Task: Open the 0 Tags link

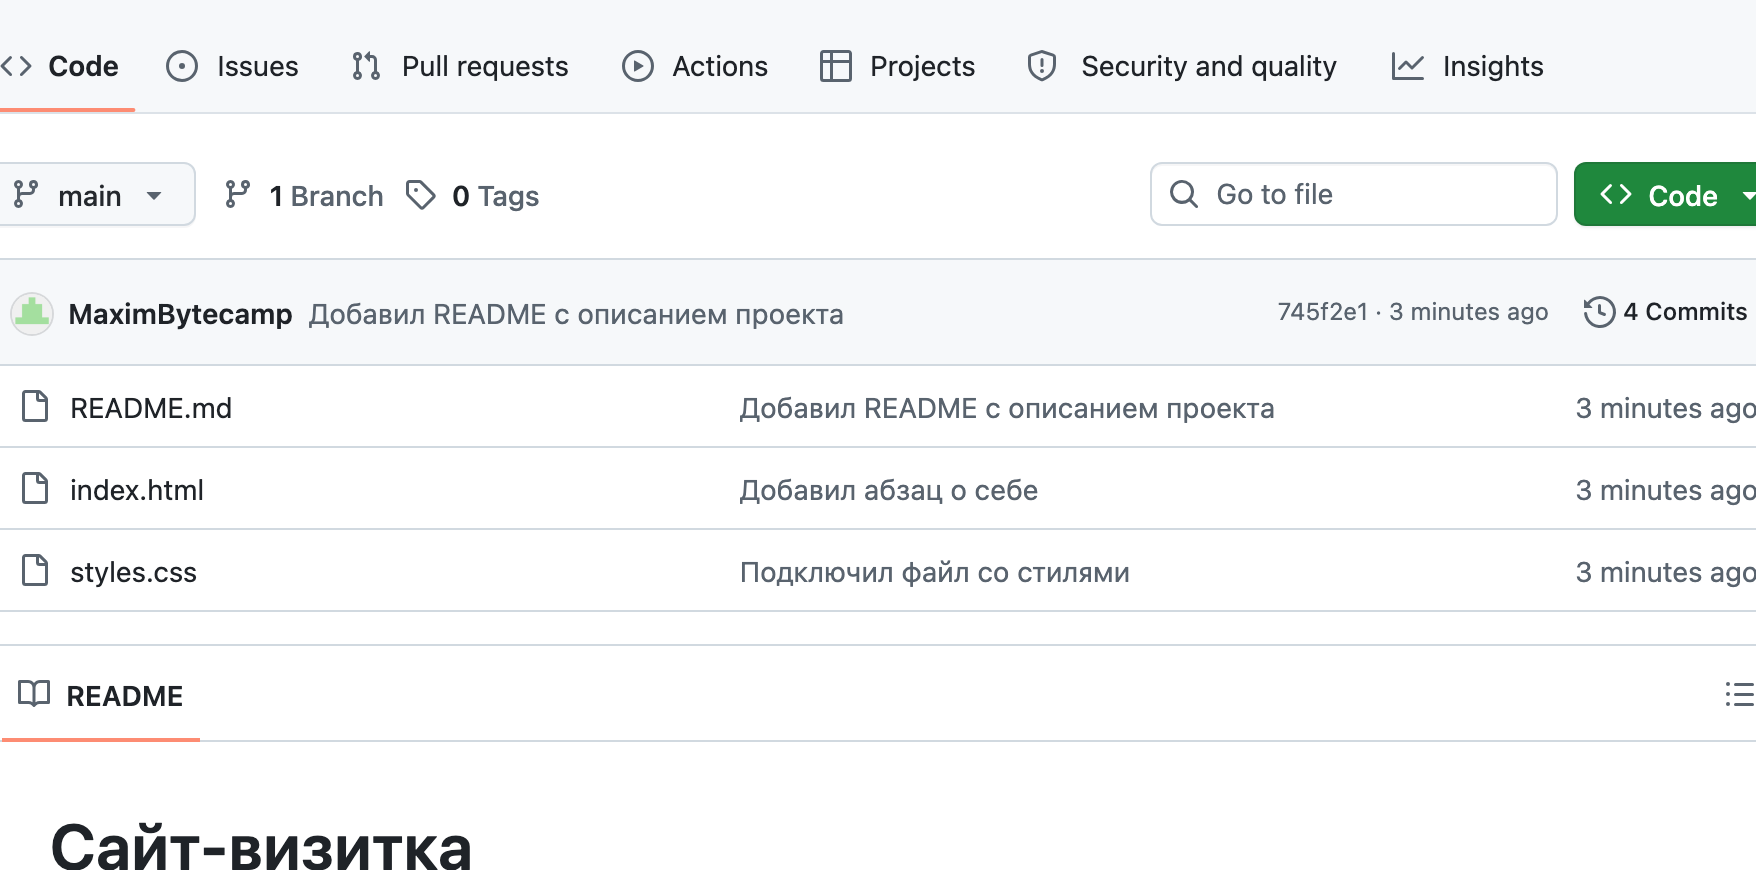Action: coord(473,195)
